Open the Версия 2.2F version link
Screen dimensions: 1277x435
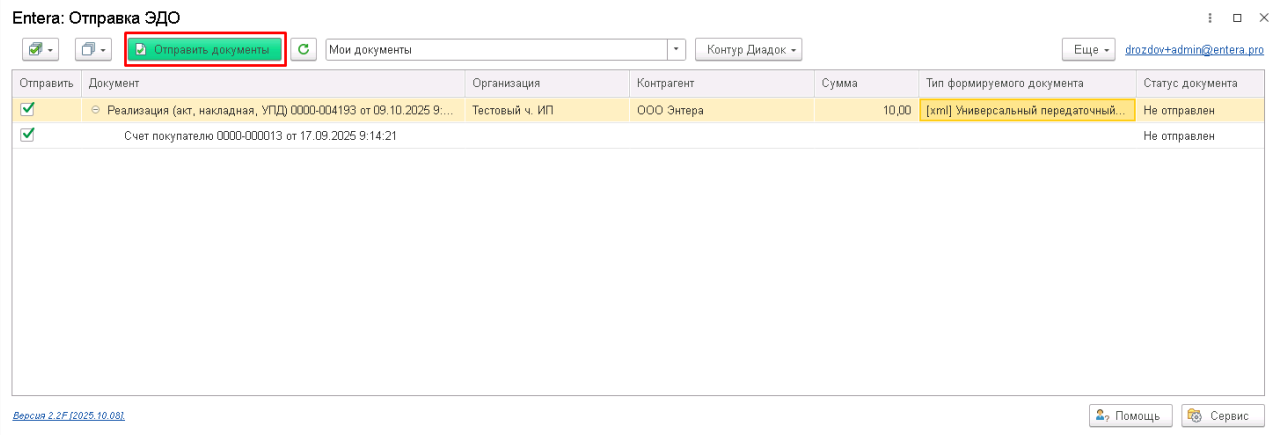click(68, 415)
